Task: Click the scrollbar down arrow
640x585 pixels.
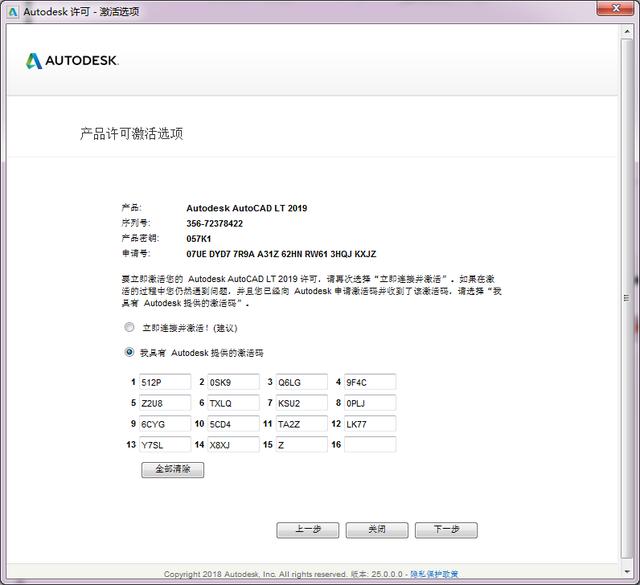Action: point(627,572)
